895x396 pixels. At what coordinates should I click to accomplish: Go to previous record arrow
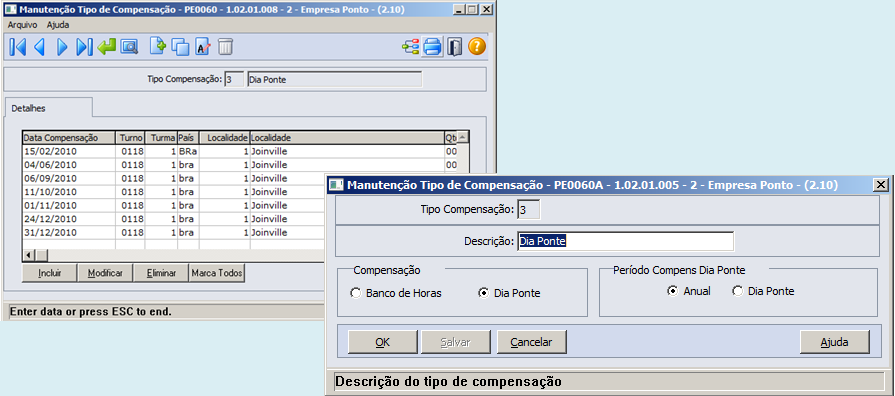click(39, 47)
